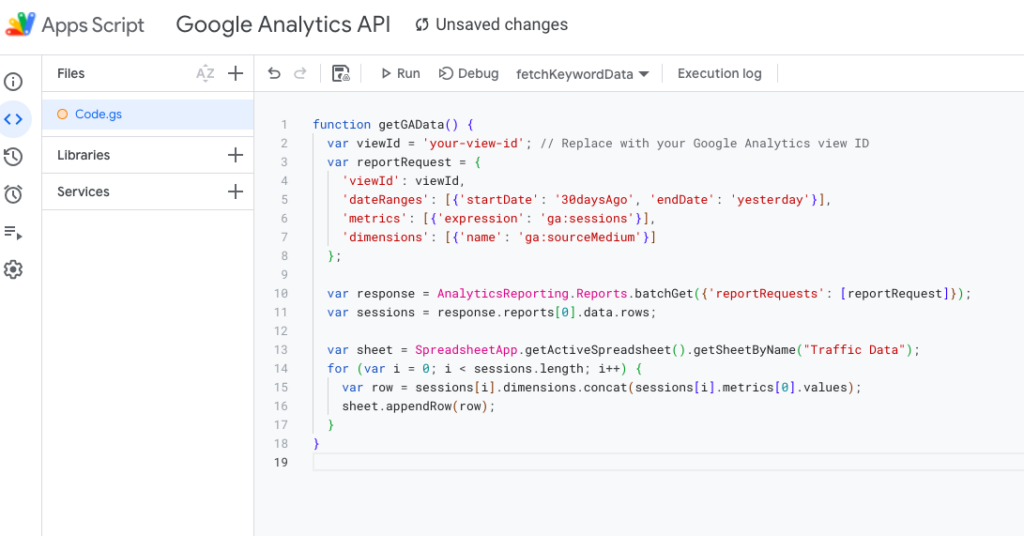Open the Triggers alarm clock icon
Viewport: 1024px width, 536px height.
tap(13, 194)
